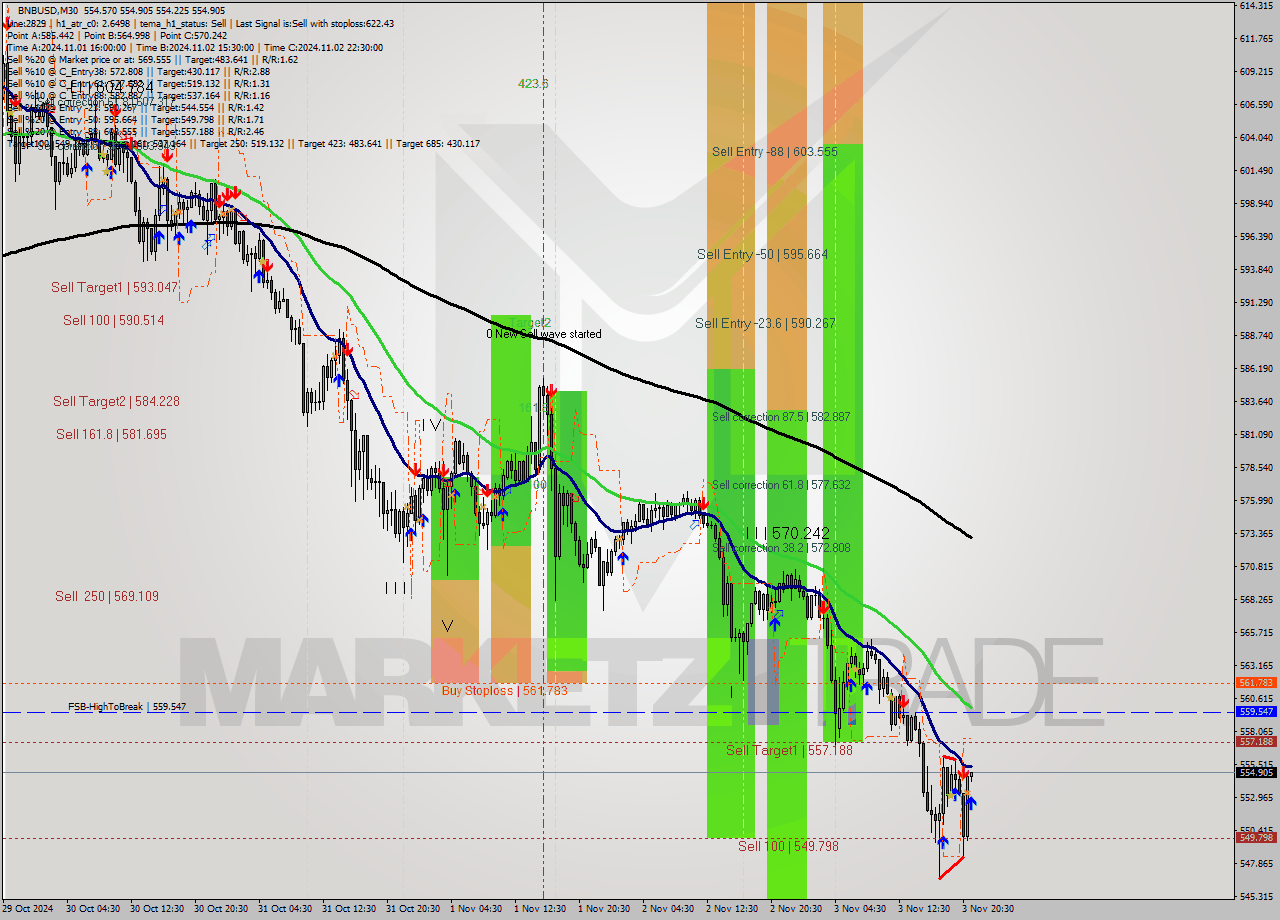Click blue 559.547 price tag on axis
Screen dimensions: 1280x920
coord(1255,711)
